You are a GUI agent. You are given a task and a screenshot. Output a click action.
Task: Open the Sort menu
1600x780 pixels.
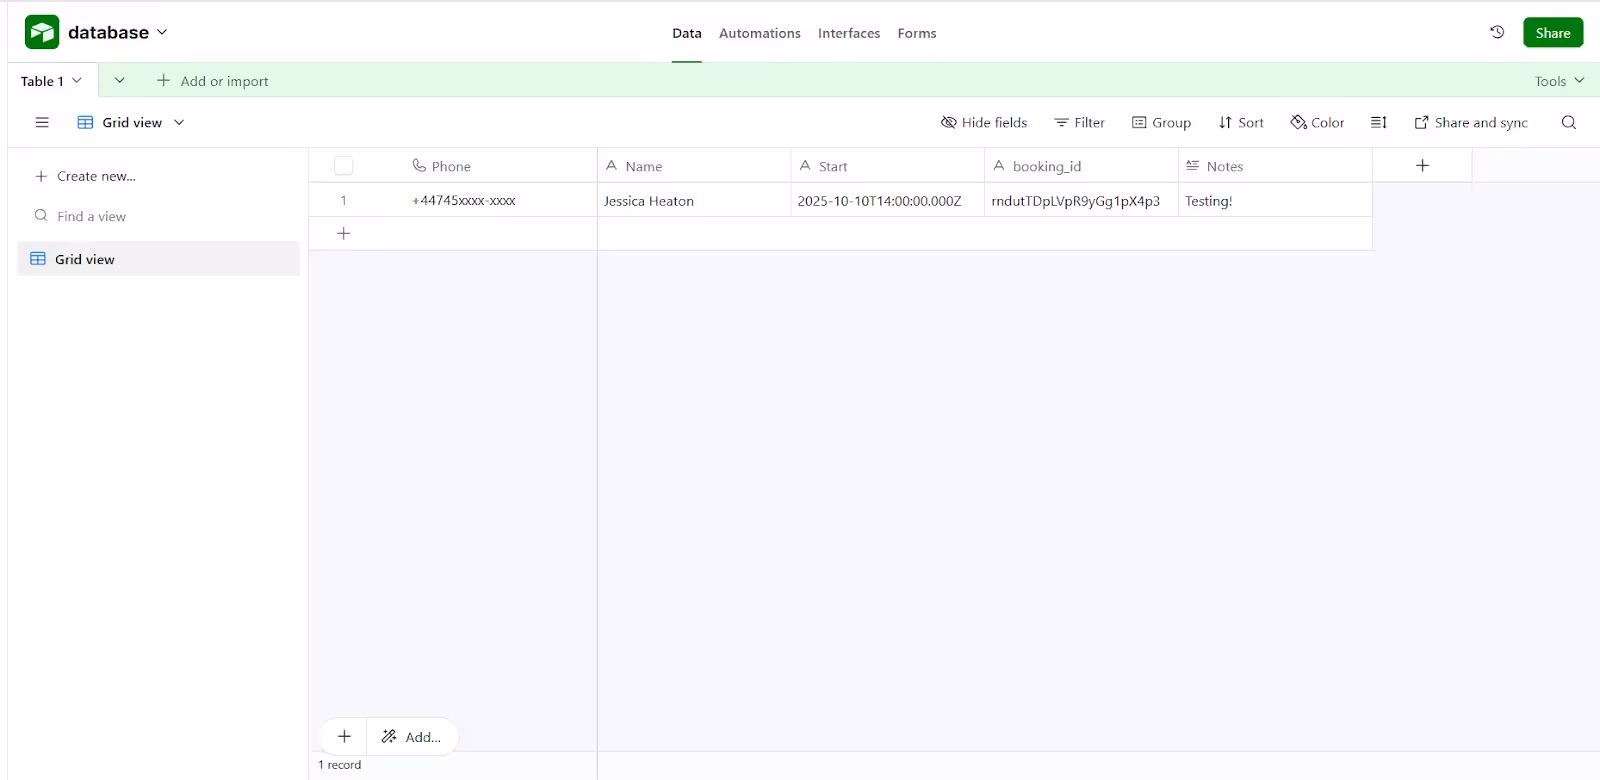click(x=1241, y=122)
